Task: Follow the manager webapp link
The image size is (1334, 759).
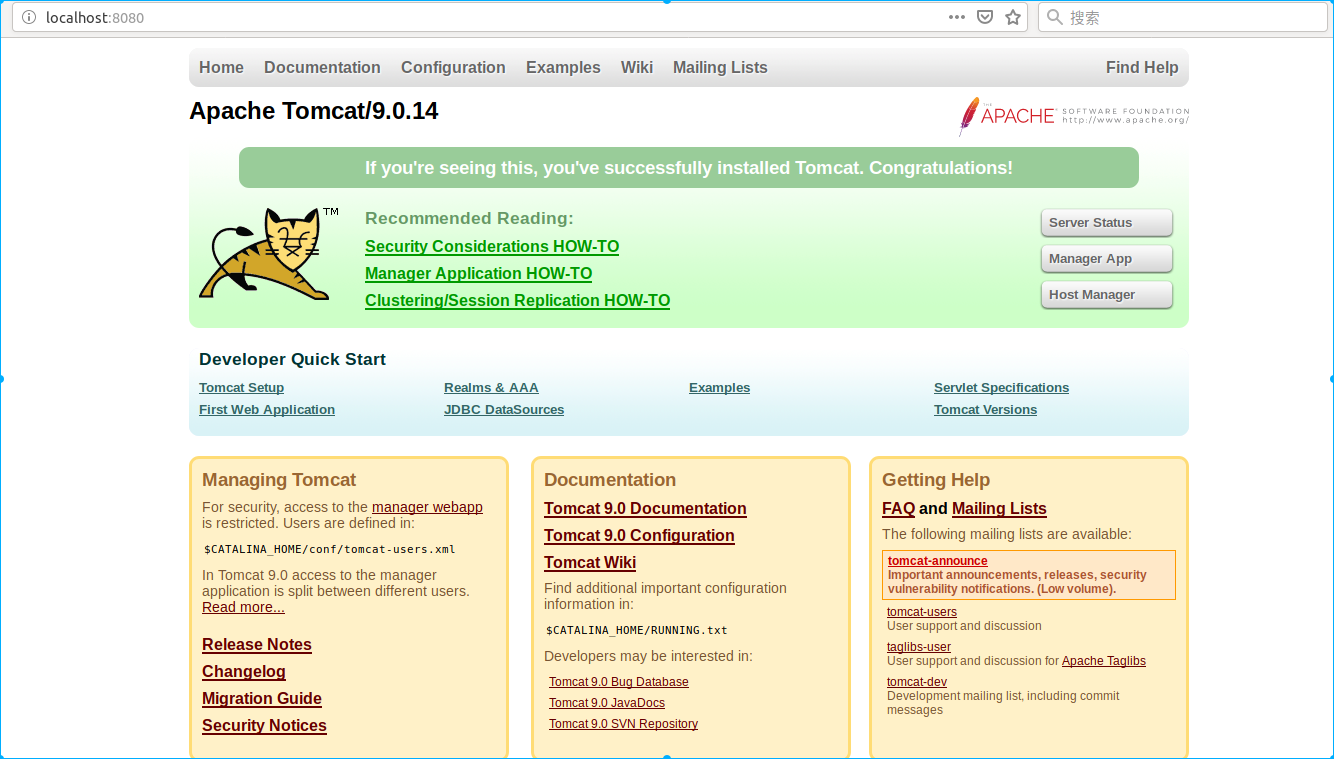Action: pos(427,507)
